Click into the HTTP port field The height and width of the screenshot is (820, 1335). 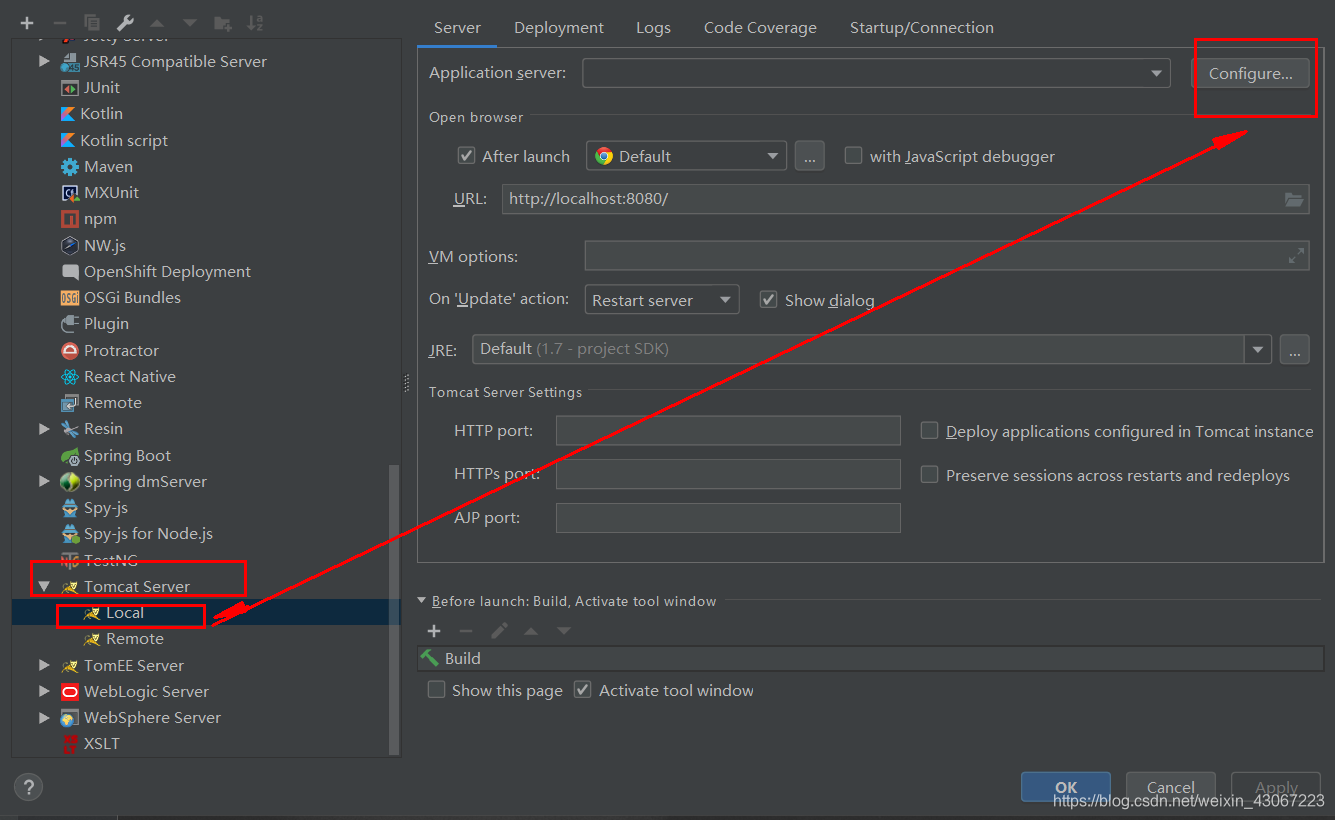click(728, 431)
